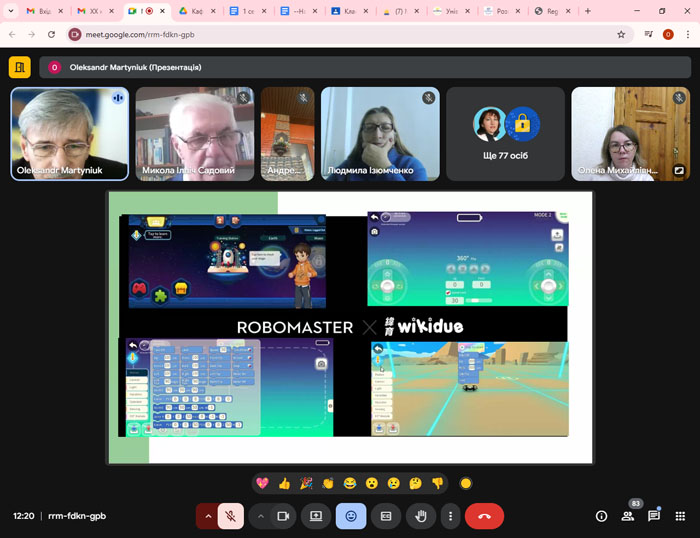This screenshot has width=700, height=538.
Task: Pick reaction skin tone yellow circle
Action: click(x=465, y=483)
